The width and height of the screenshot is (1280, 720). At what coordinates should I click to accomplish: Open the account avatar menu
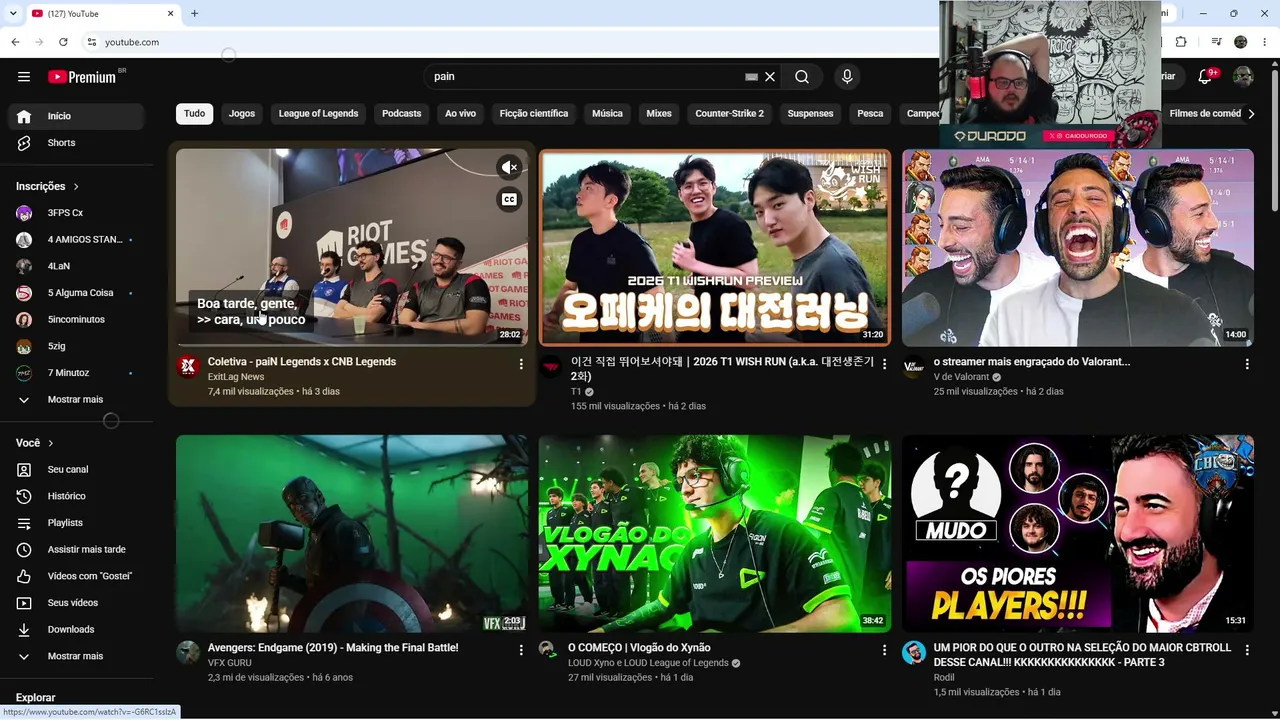tap(1243, 77)
